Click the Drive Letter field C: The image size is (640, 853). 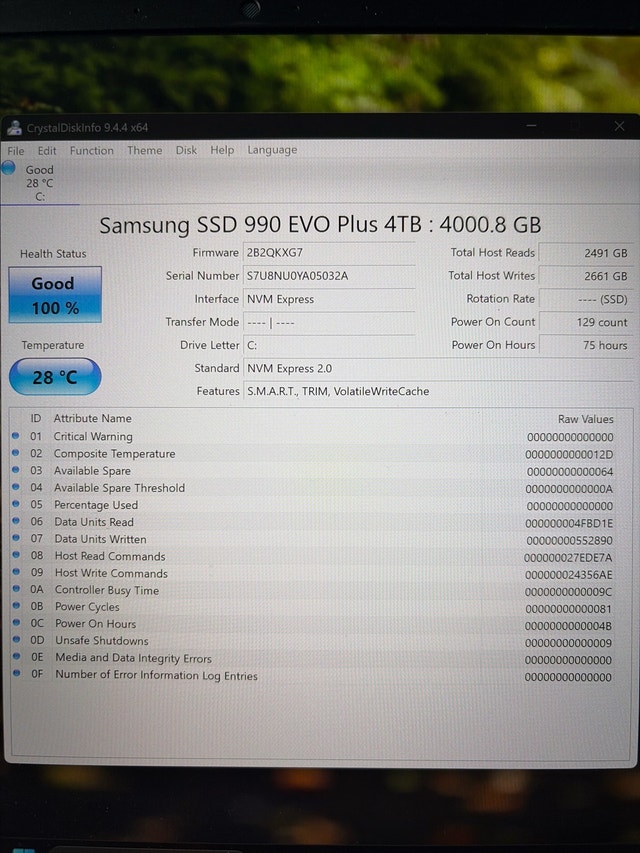point(329,345)
